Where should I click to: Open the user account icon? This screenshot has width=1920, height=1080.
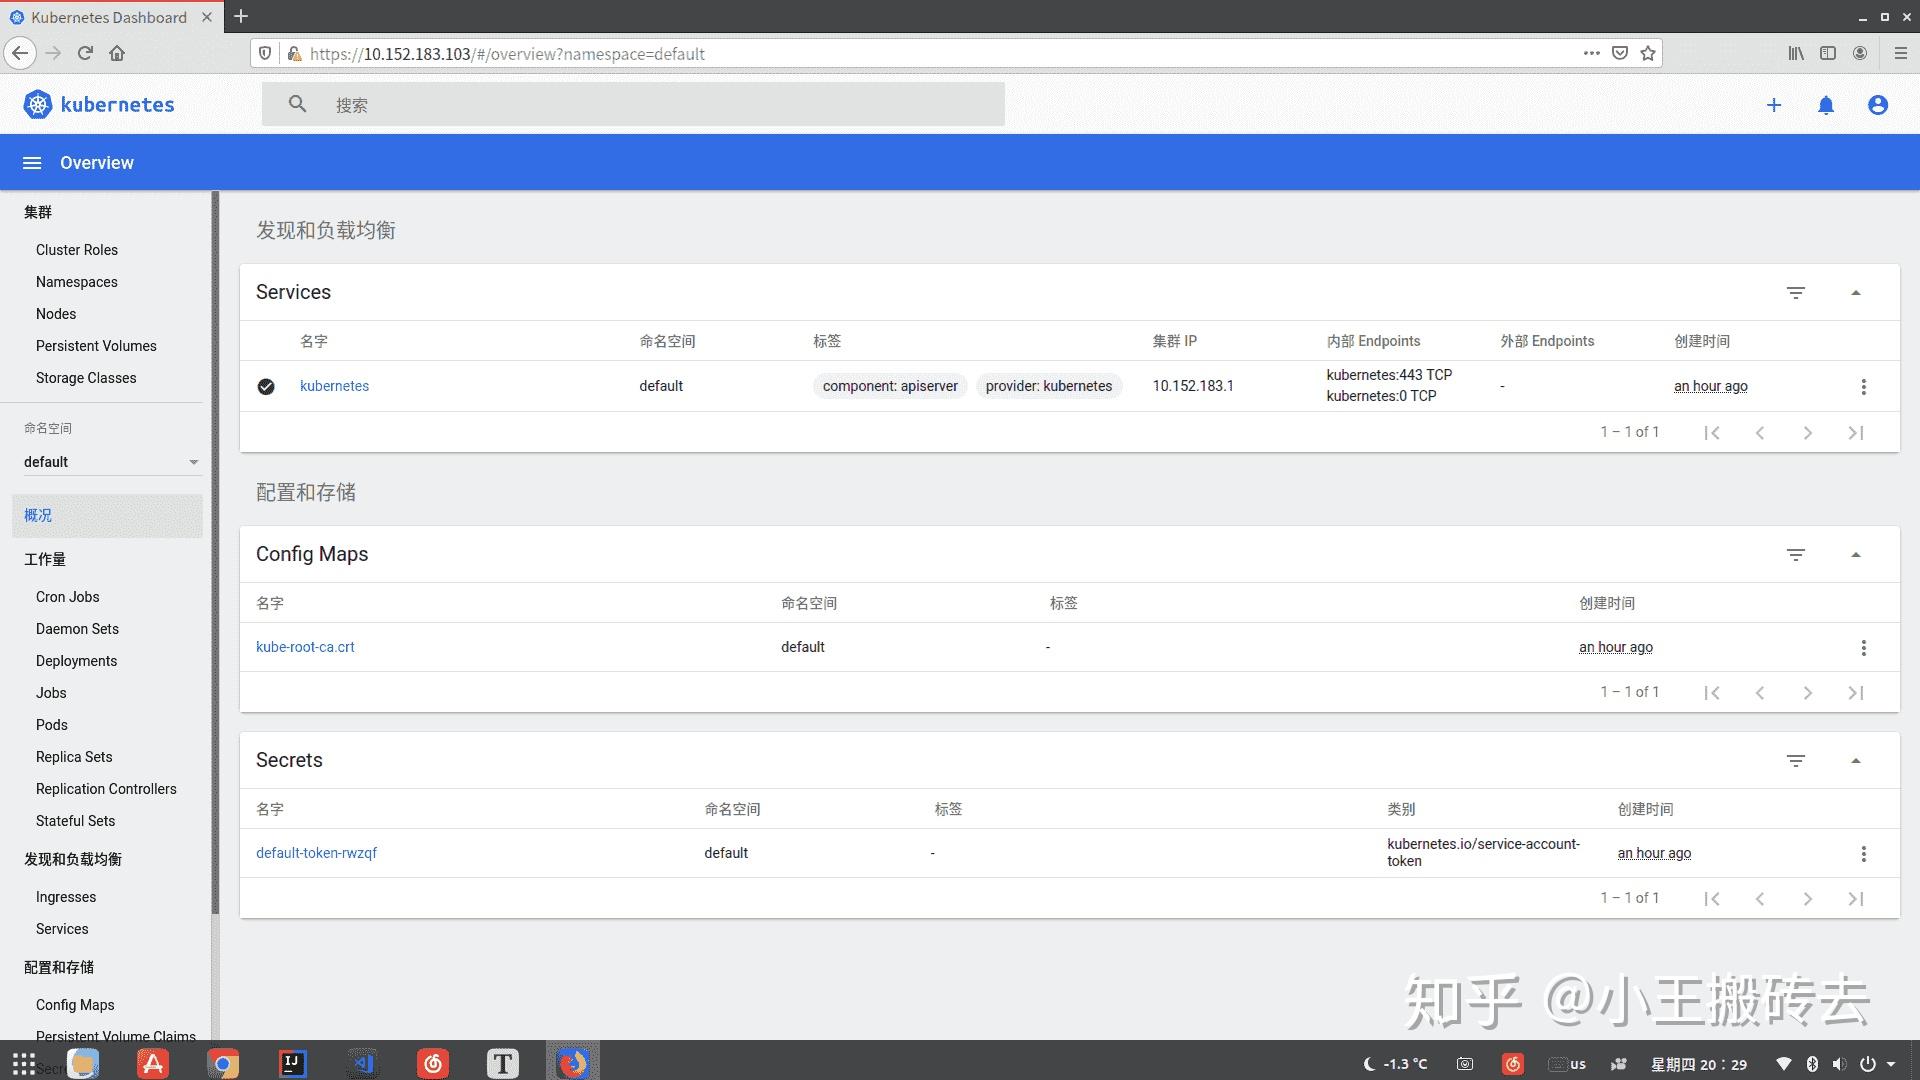(1877, 105)
